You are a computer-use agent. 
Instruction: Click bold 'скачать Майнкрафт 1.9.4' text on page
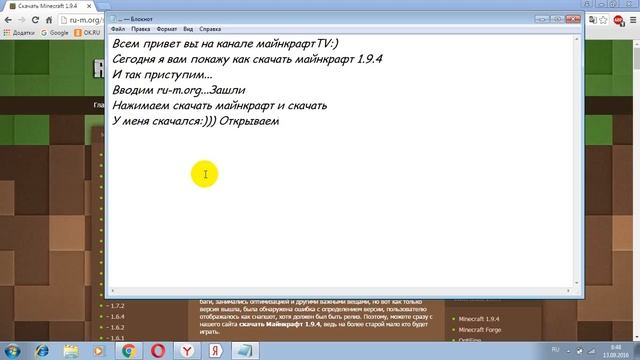point(280,324)
